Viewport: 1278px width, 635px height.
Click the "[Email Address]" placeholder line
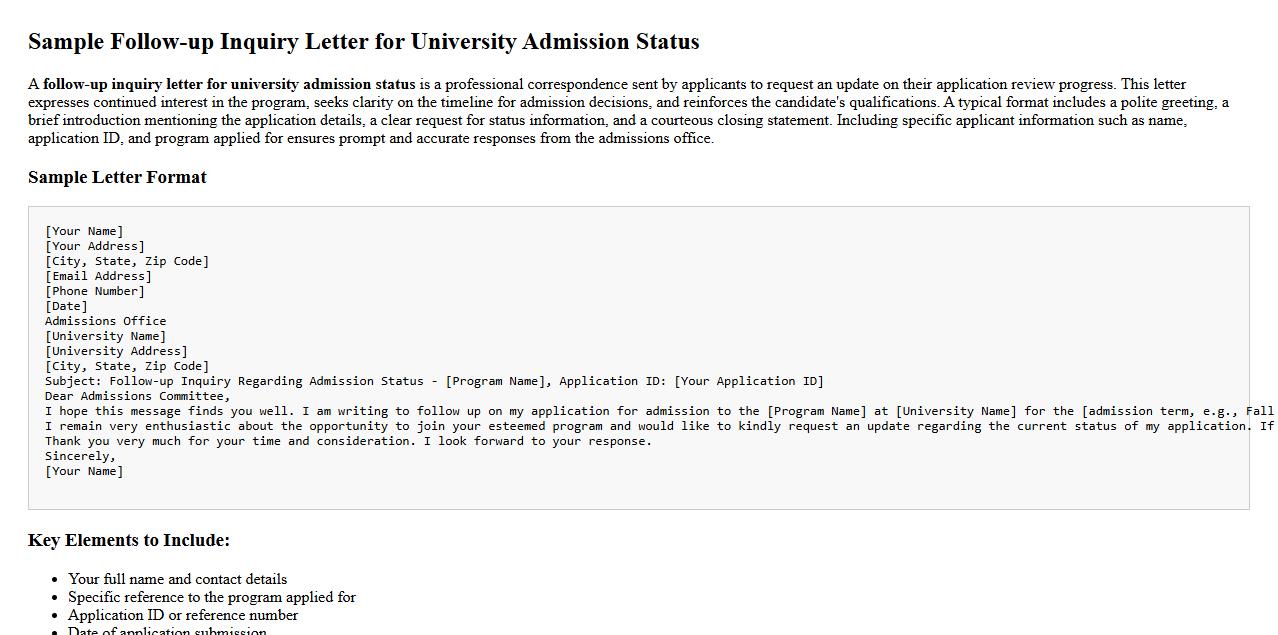click(x=98, y=276)
